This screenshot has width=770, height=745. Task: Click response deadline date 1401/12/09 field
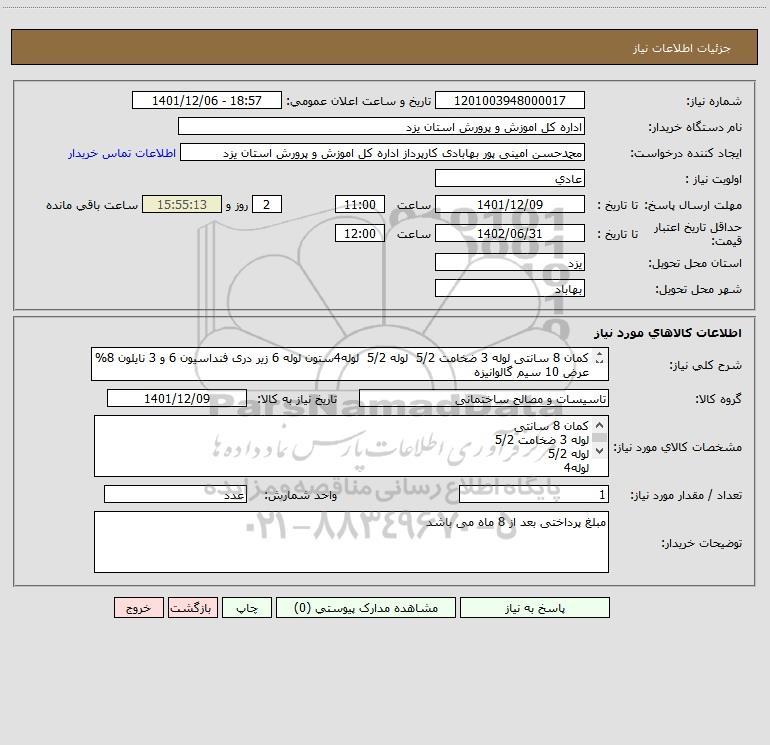coord(510,204)
